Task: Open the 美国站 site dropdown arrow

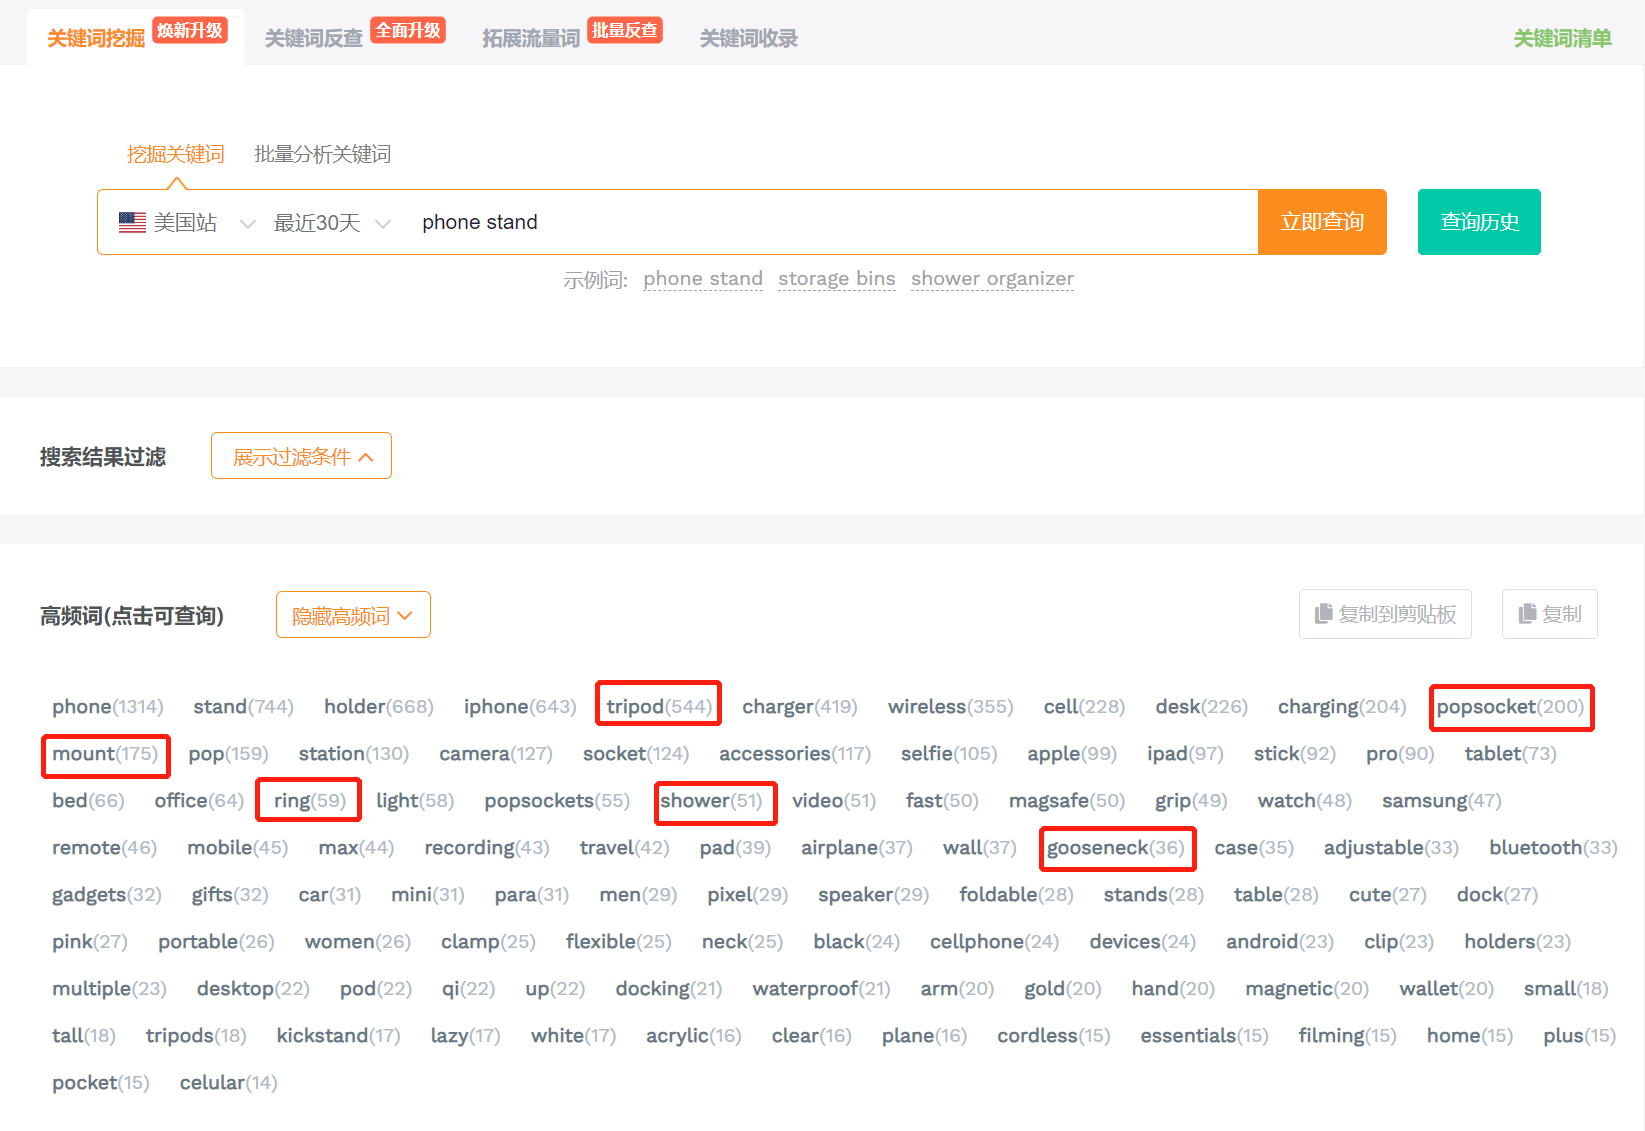Action: pos(248,223)
